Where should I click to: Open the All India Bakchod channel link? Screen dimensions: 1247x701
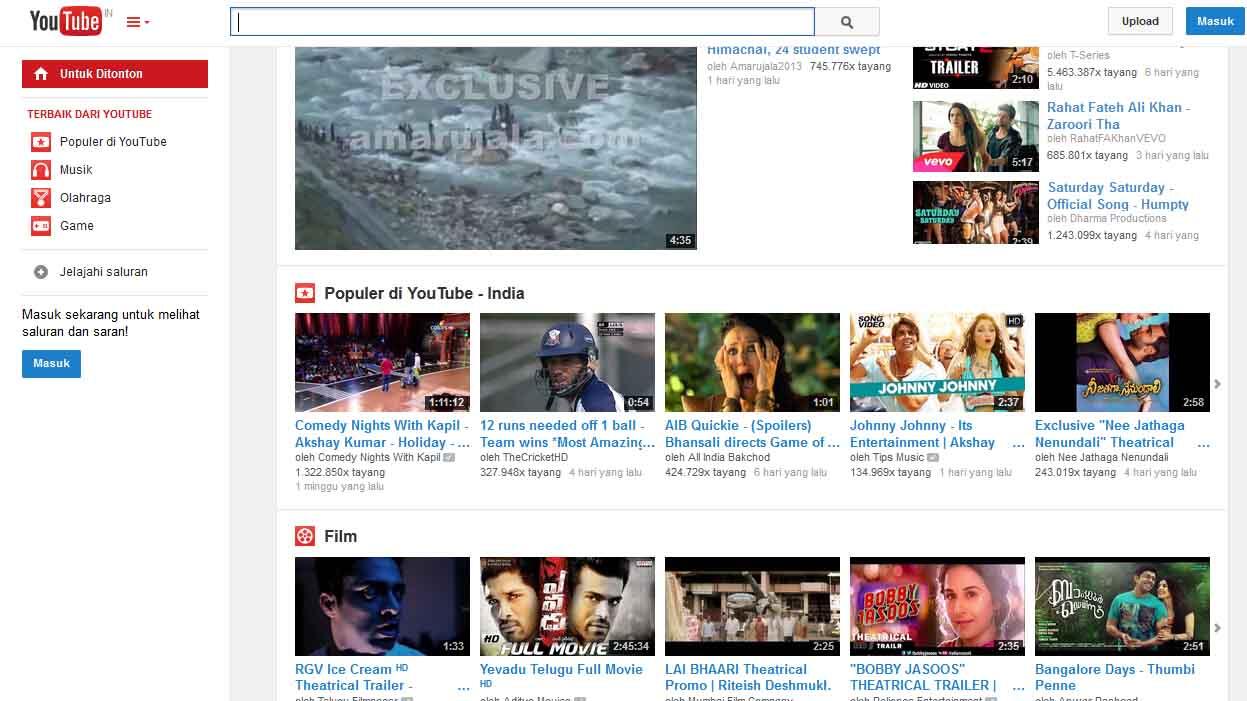(729, 458)
